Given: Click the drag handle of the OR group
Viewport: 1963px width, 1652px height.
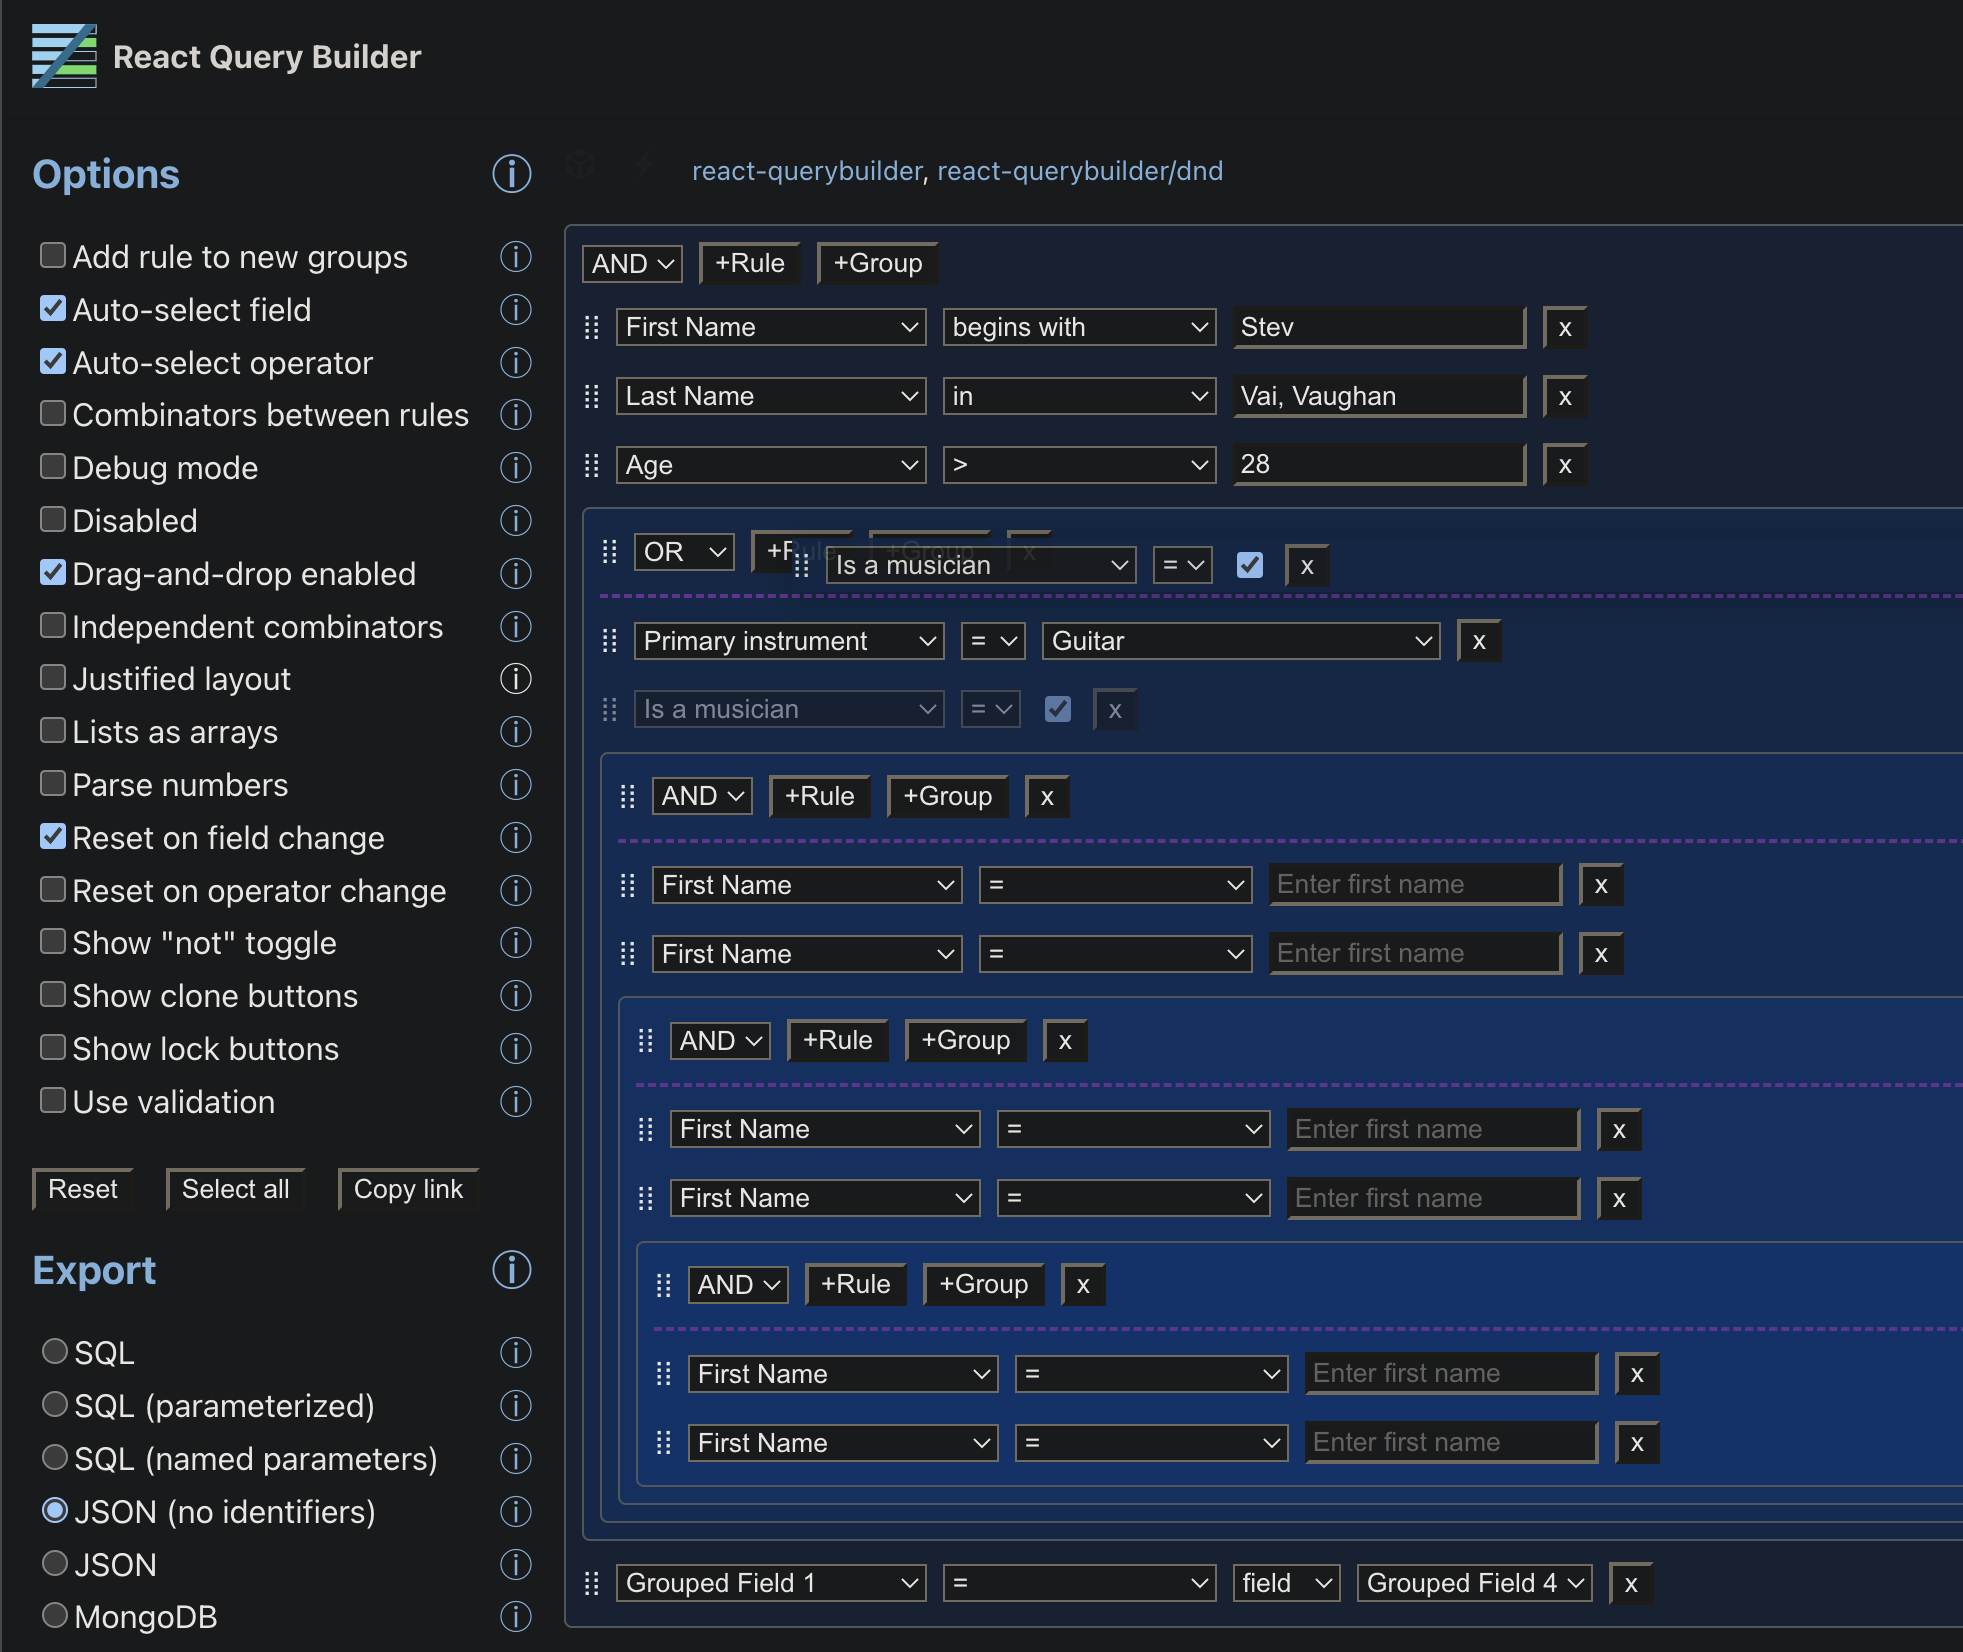Looking at the screenshot, I should tap(608, 552).
